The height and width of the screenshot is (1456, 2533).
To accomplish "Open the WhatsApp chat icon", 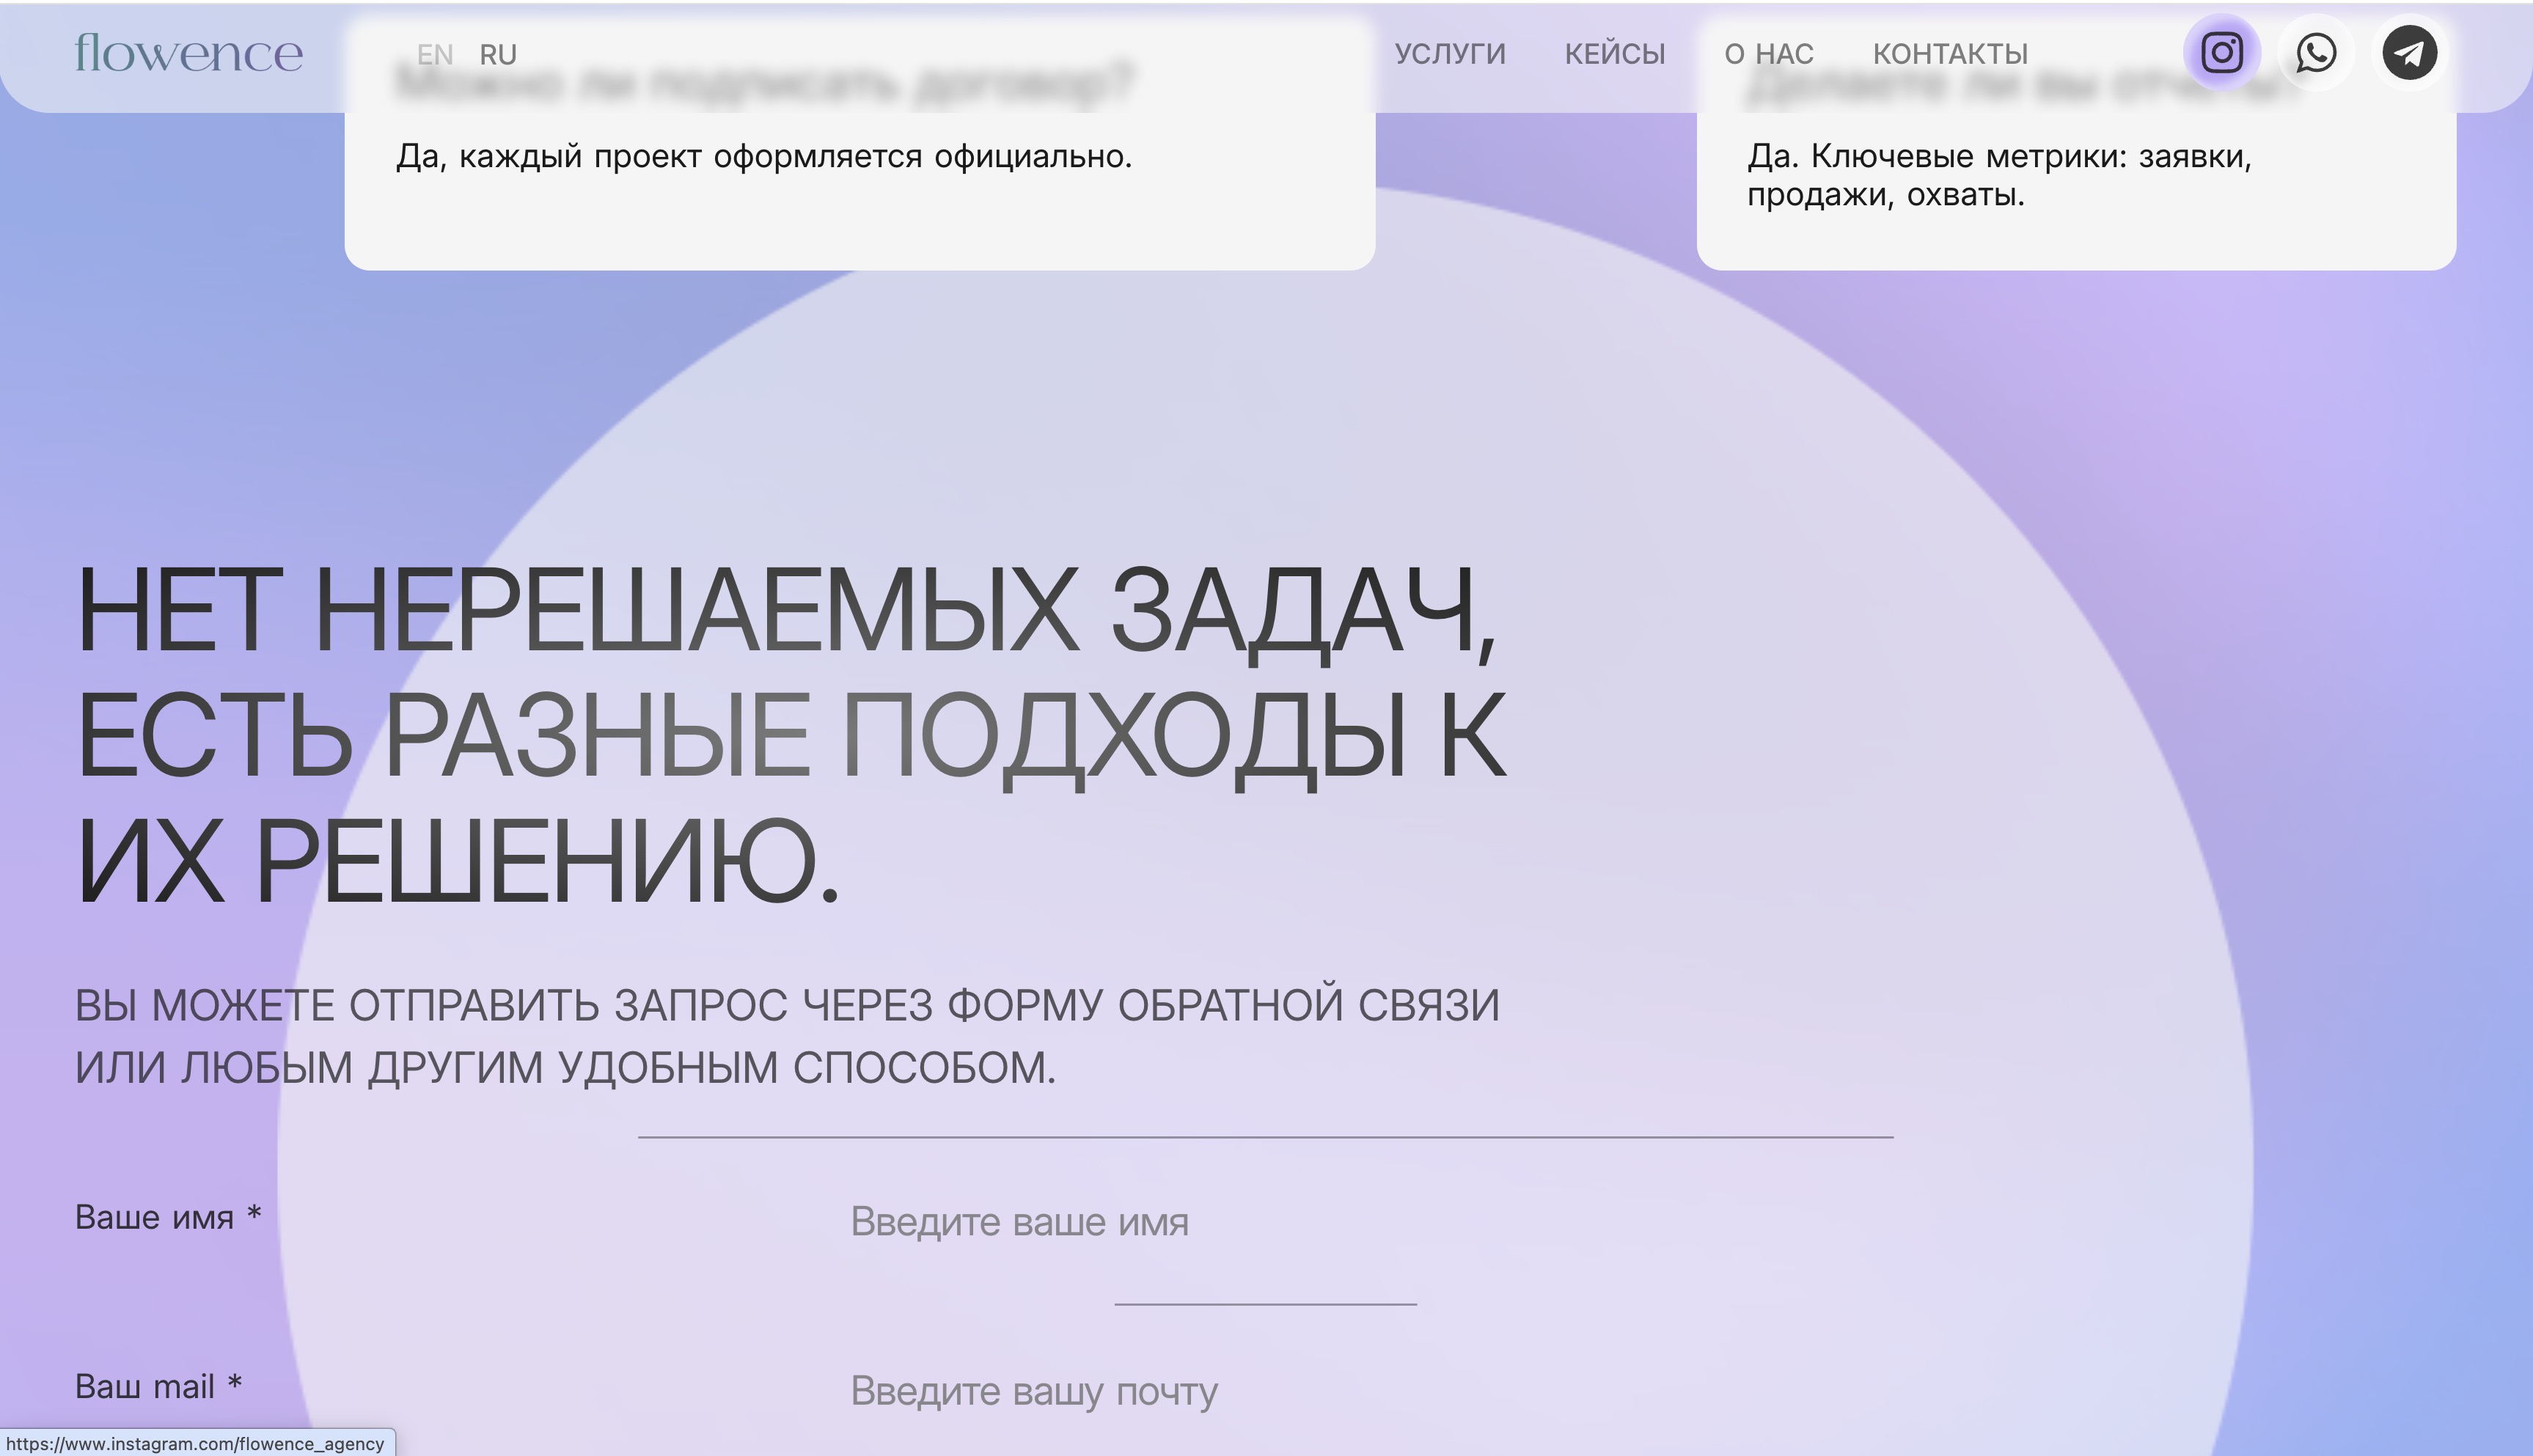I will (2316, 53).
